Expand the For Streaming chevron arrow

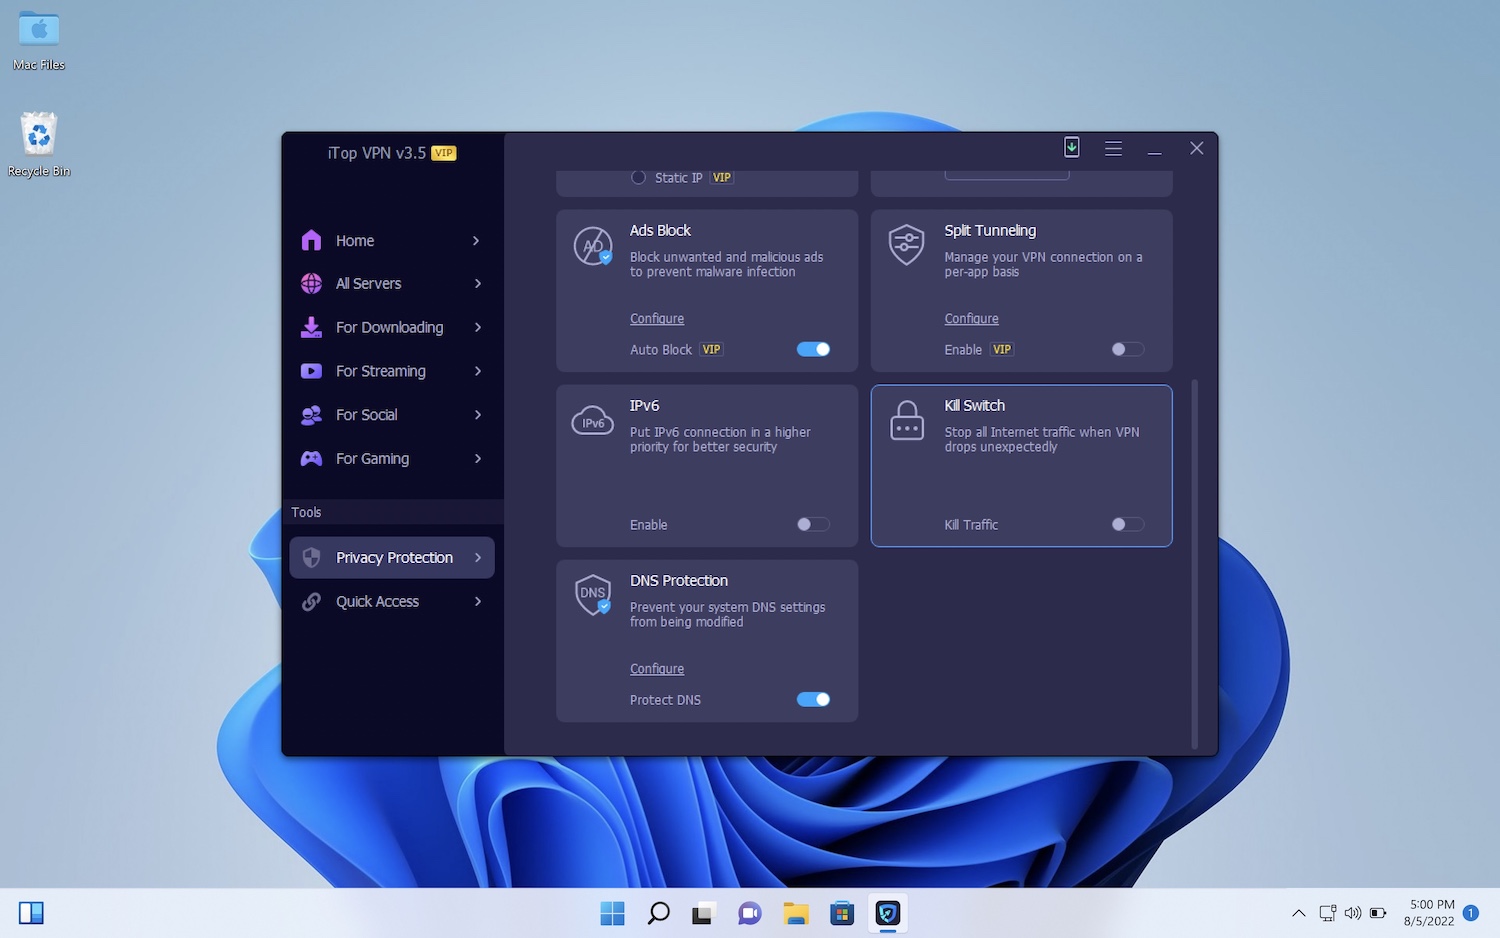click(478, 371)
